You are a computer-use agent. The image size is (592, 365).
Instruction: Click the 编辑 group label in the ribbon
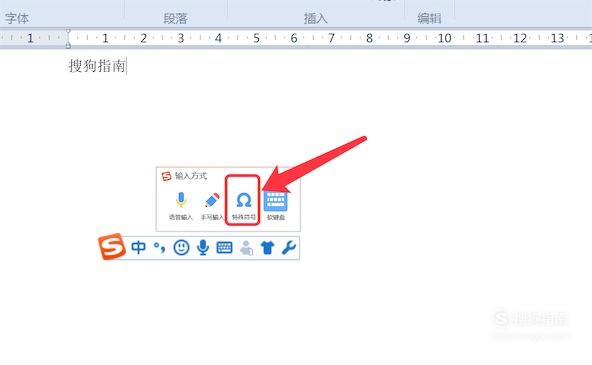click(429, 18)
